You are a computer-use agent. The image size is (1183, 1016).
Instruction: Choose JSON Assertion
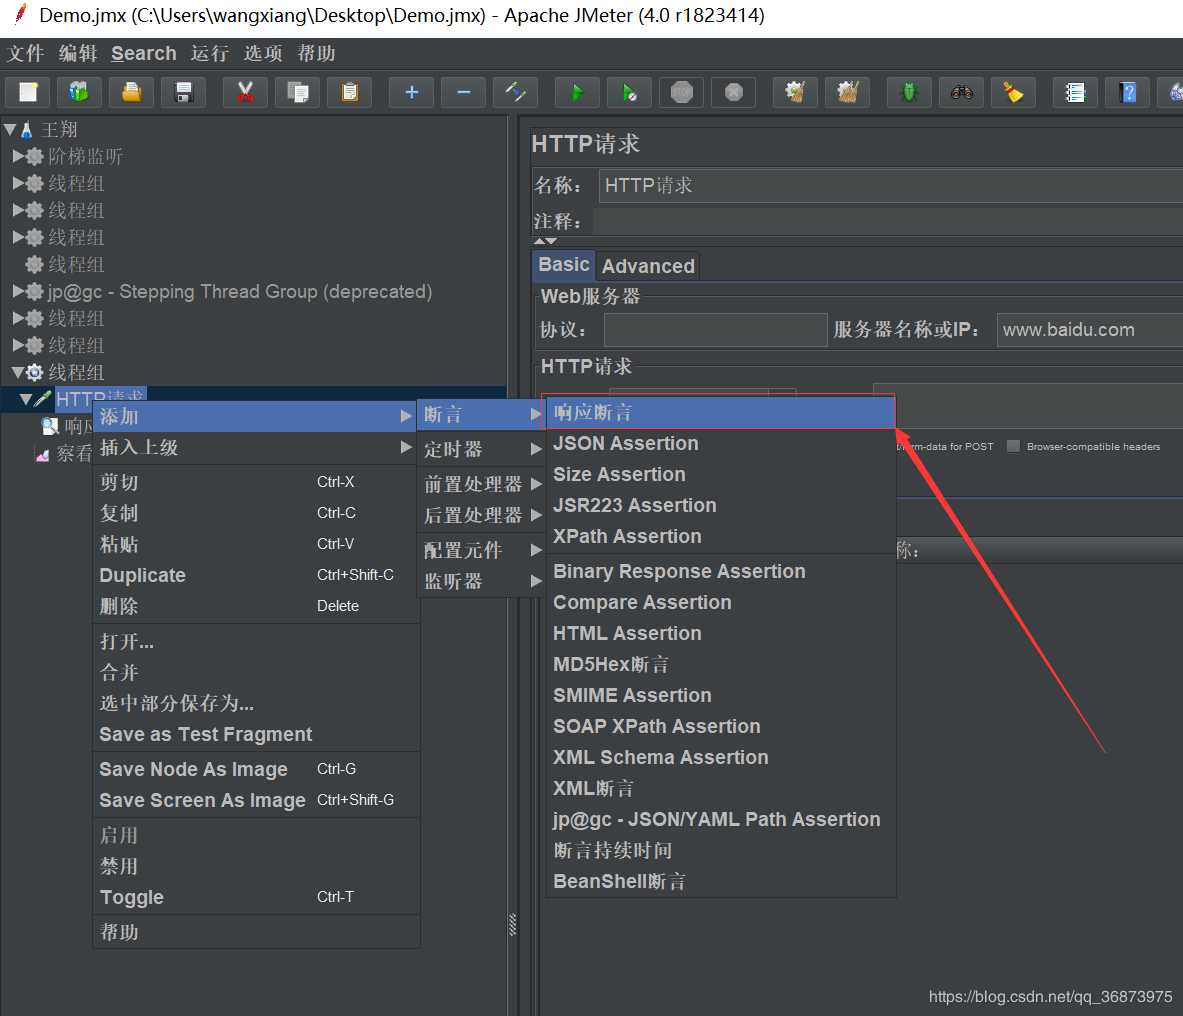pos(720,444)
